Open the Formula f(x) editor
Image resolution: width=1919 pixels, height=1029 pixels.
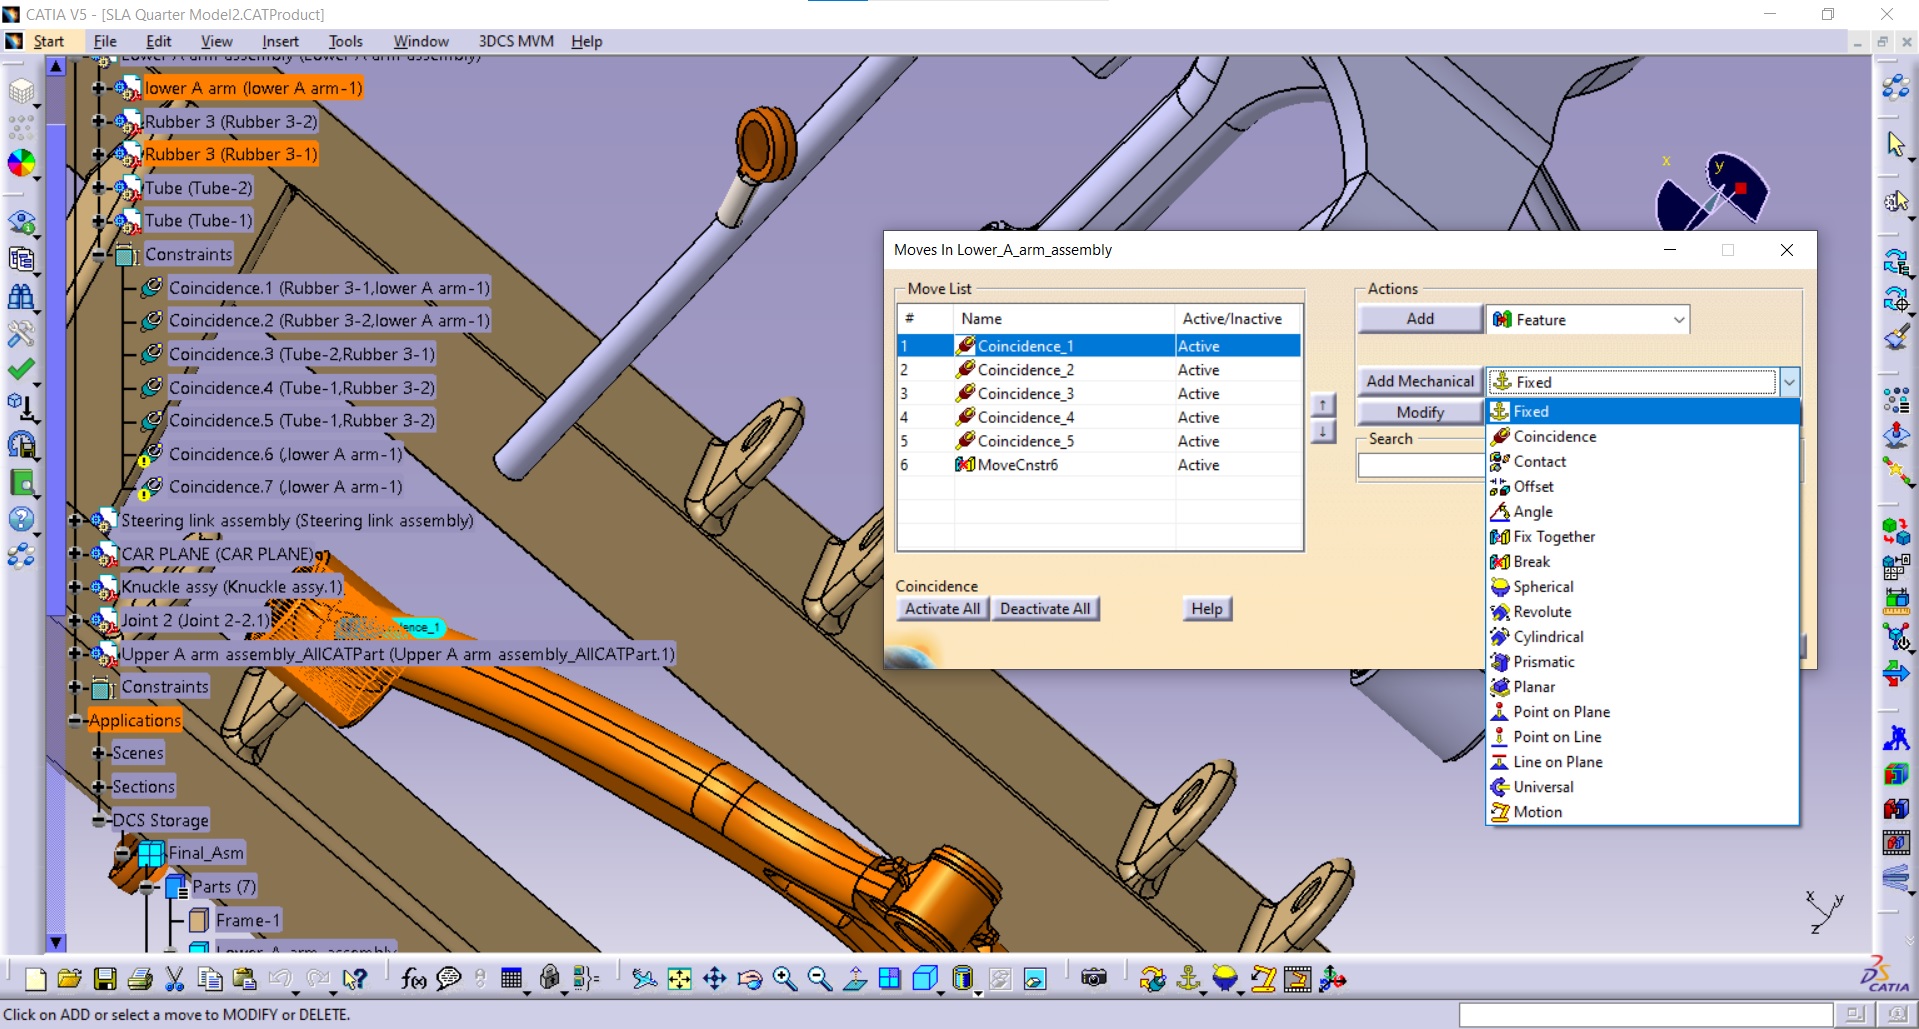413,981
